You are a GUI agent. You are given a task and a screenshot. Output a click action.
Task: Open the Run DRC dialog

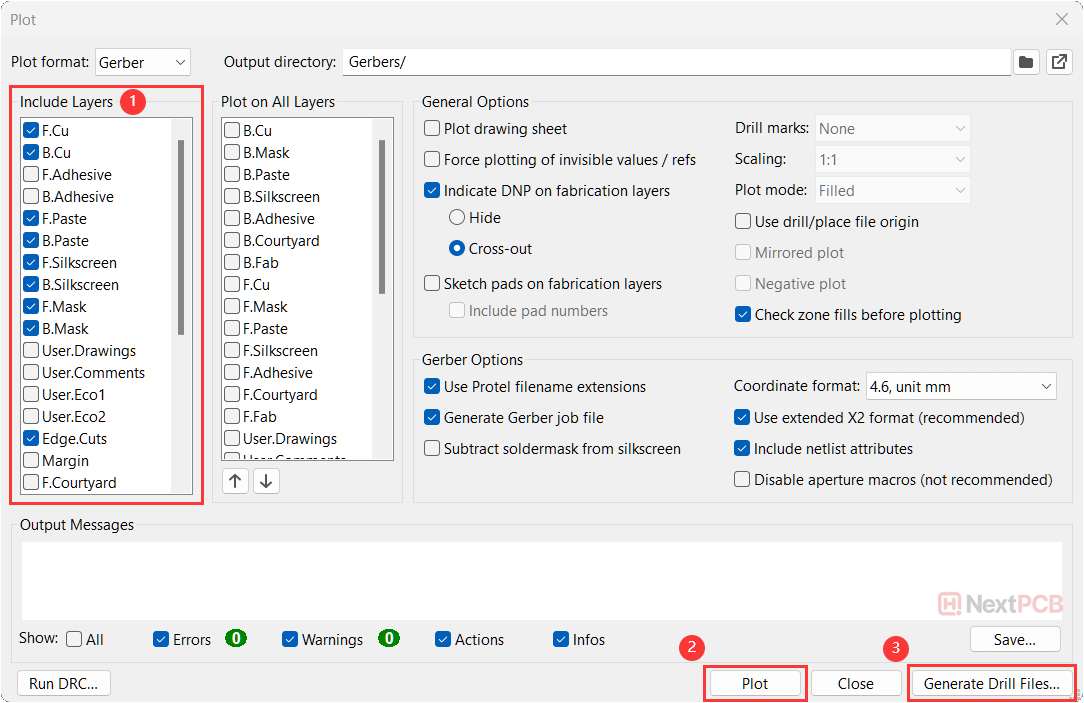tap(64, 684)
